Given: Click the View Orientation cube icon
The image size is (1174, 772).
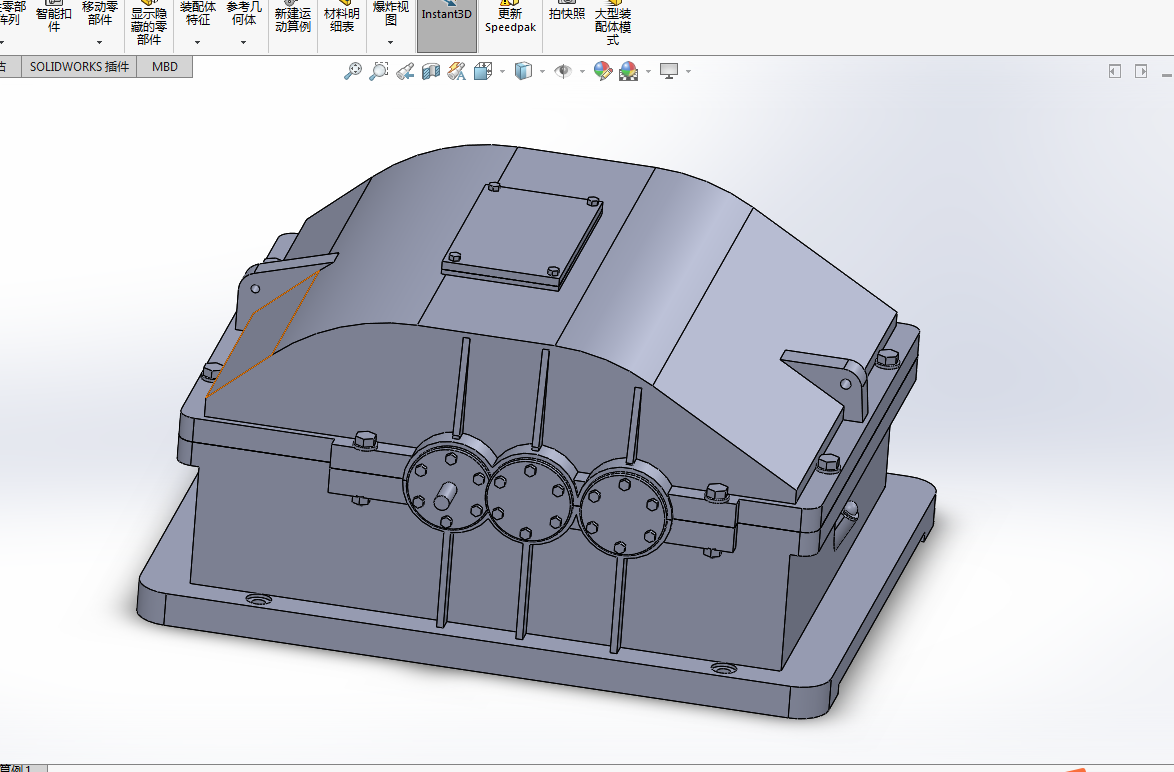Looking at the screenshot, I should tap(483, 71).
